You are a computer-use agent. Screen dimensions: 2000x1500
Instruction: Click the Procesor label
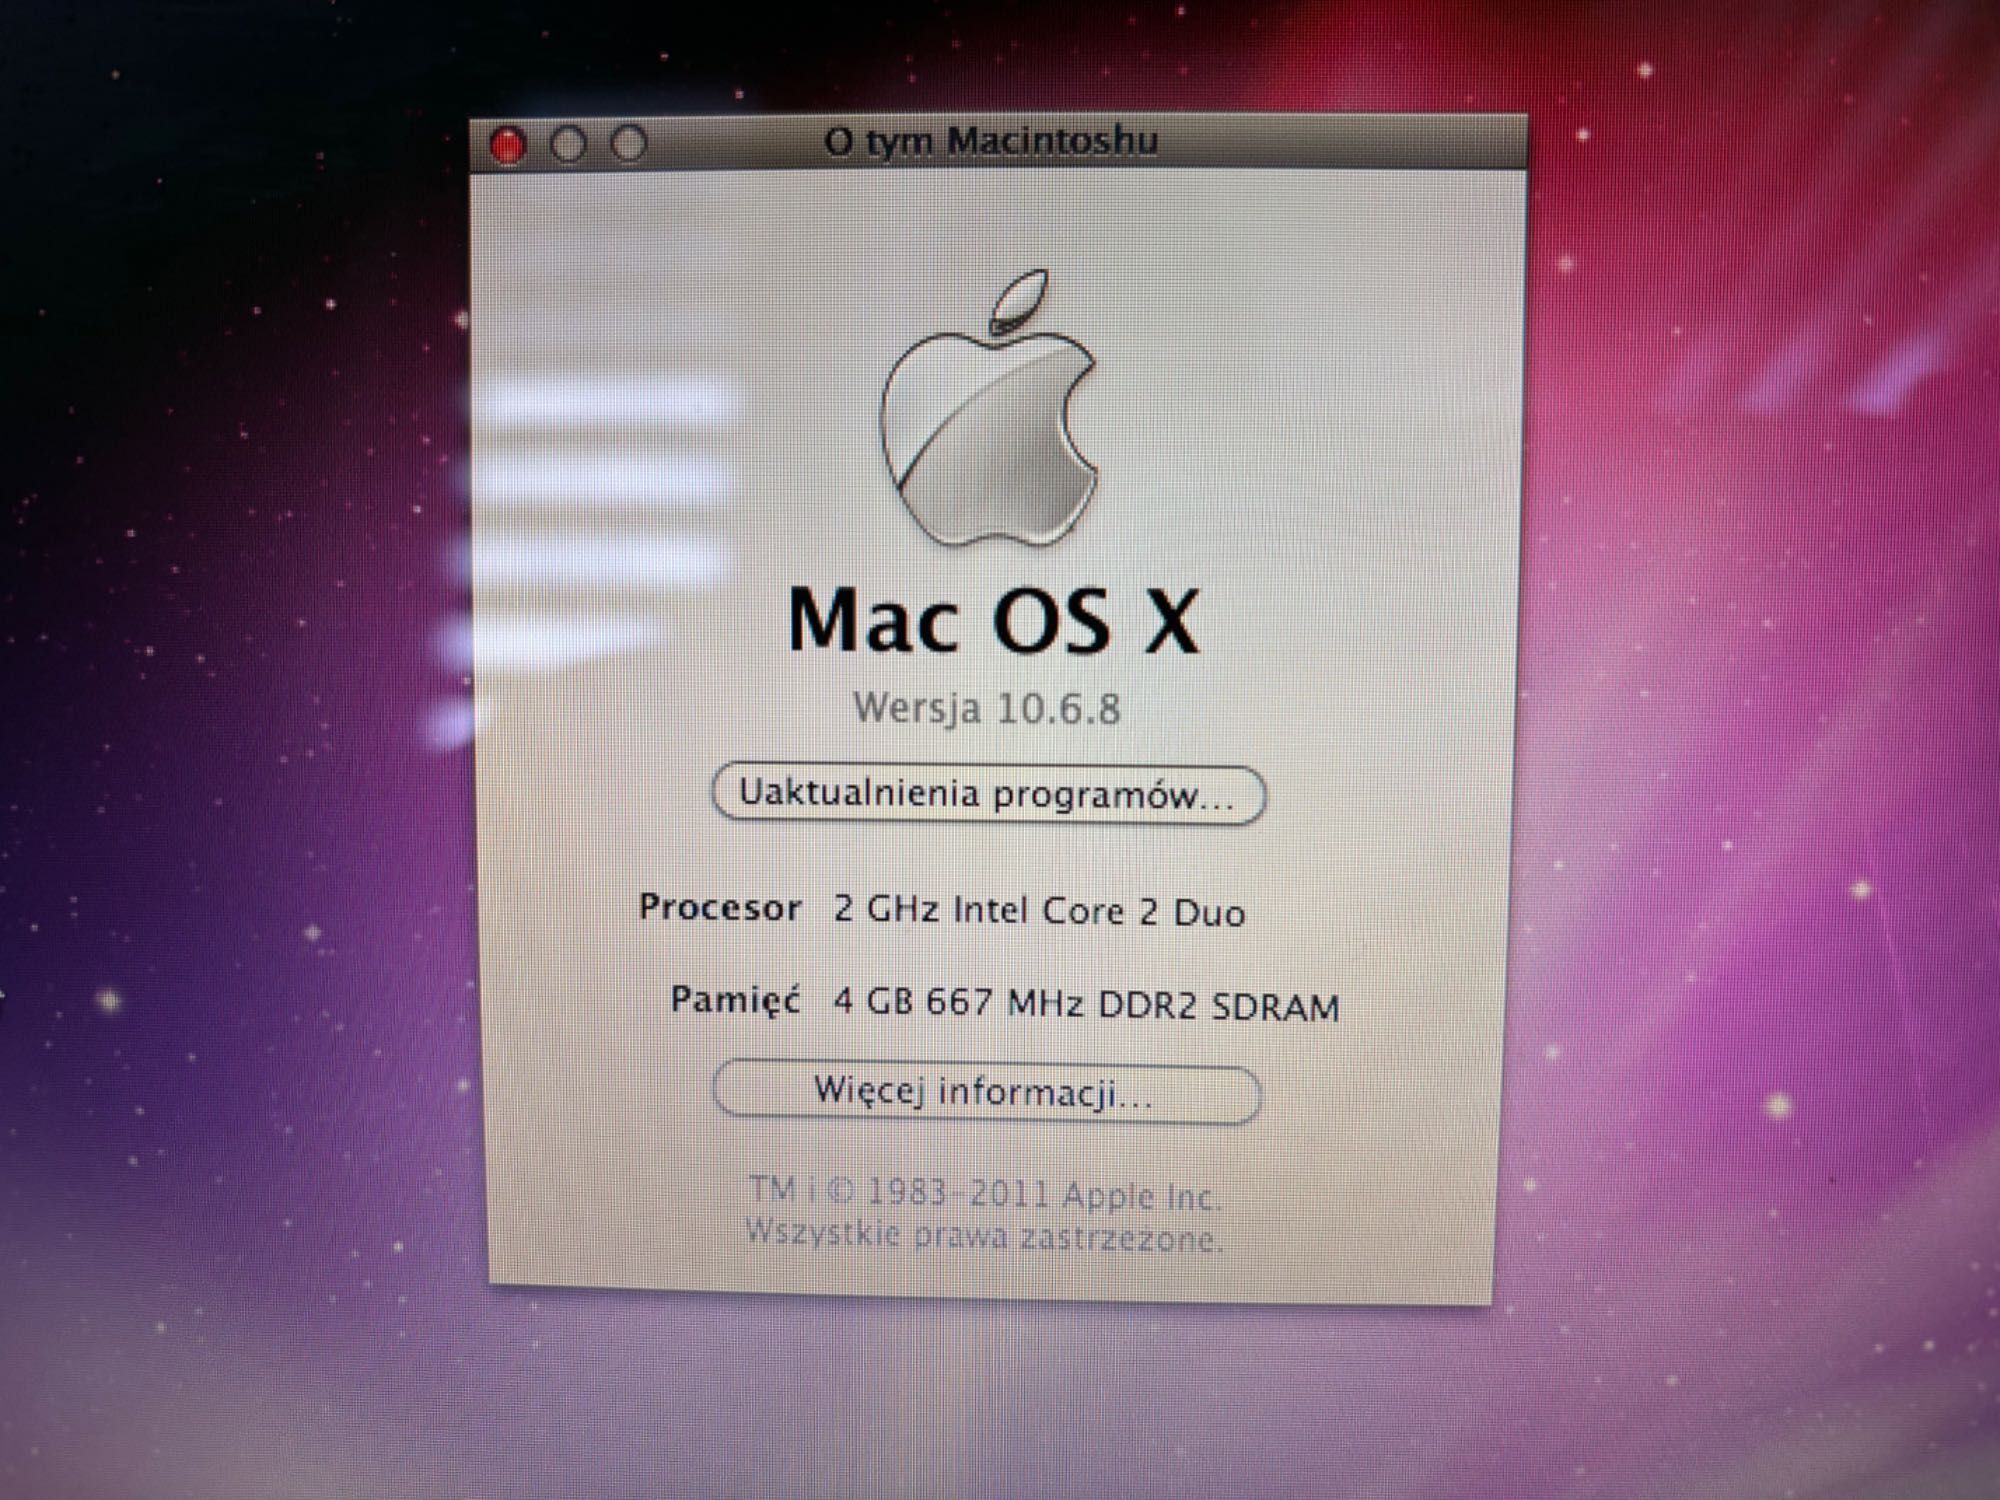coord(720,908)
